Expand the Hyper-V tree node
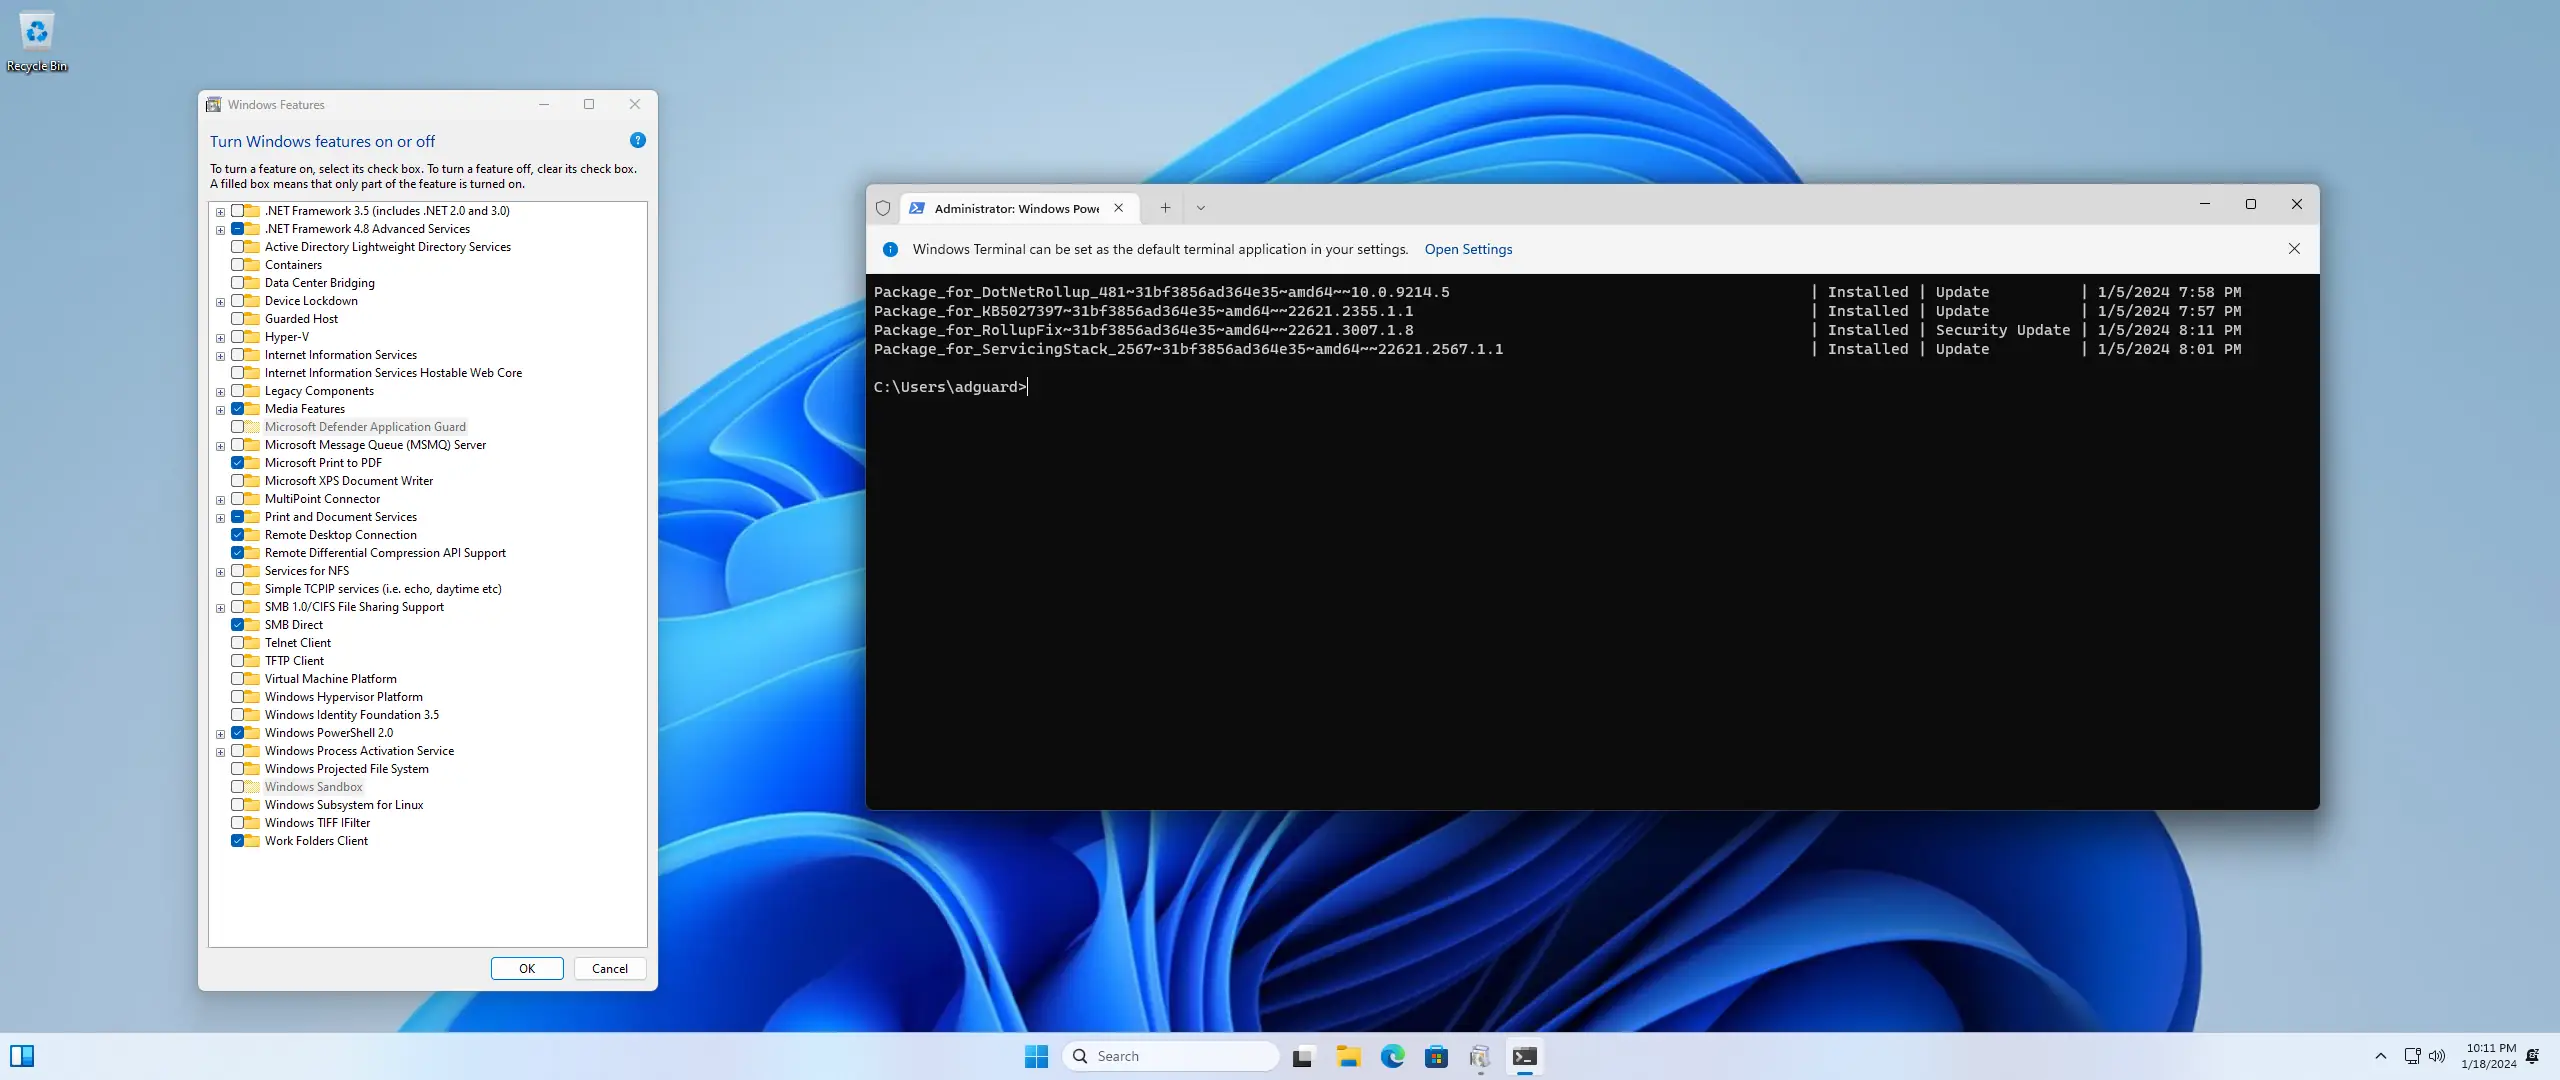 pos(220,338)
